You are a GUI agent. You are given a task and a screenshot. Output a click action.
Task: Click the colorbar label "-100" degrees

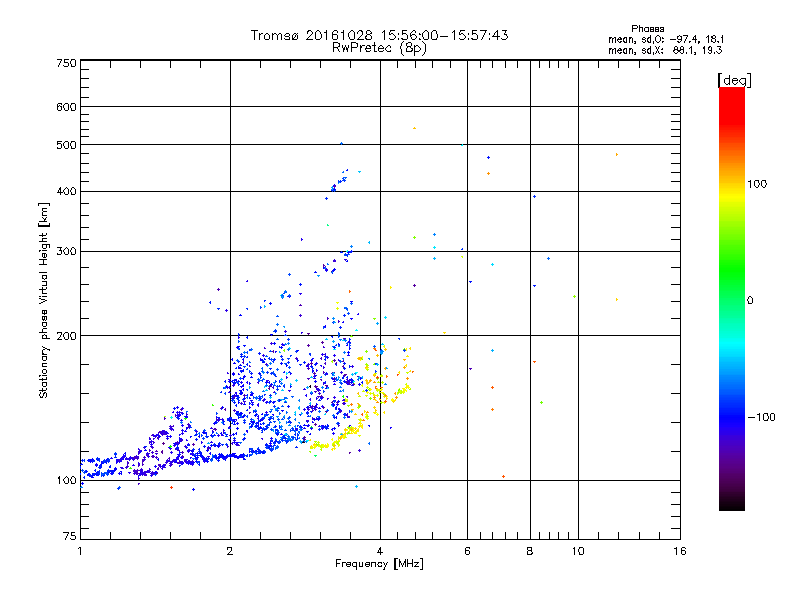pyautogui.click(x=761, y=417)
